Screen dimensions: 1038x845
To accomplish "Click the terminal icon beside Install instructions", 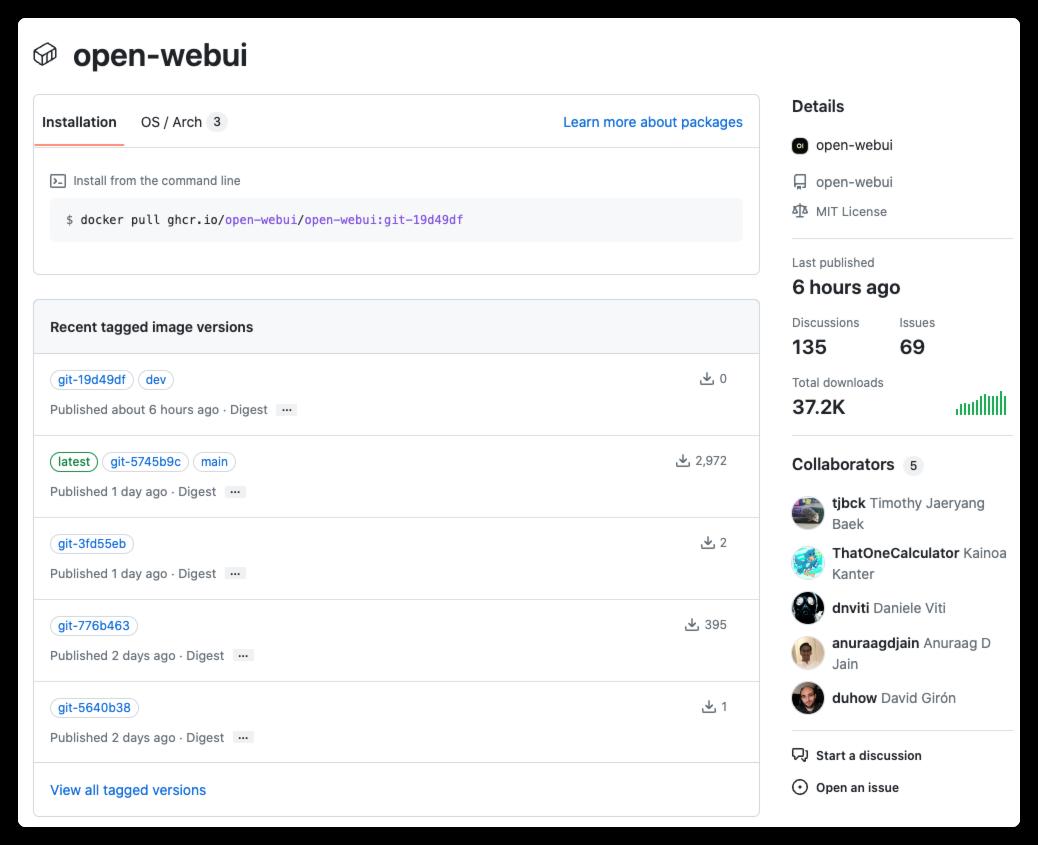I will point(58,181).
